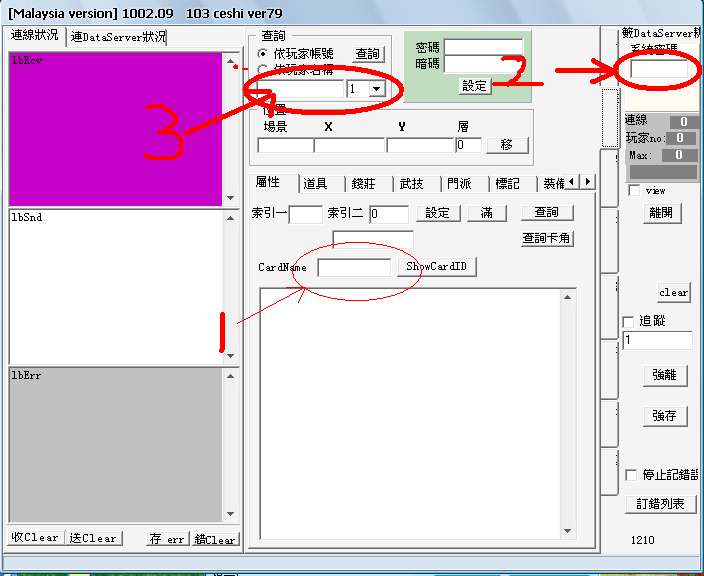Screen dimensions: 704x576
Task: Click the lbRcv list scroll-up arrow
Action: (x=231, y=60)
